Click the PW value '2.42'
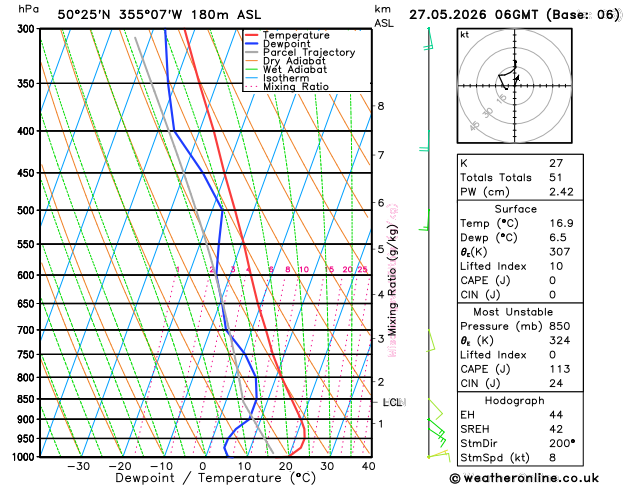629x486 pixels. click(561, 192)
